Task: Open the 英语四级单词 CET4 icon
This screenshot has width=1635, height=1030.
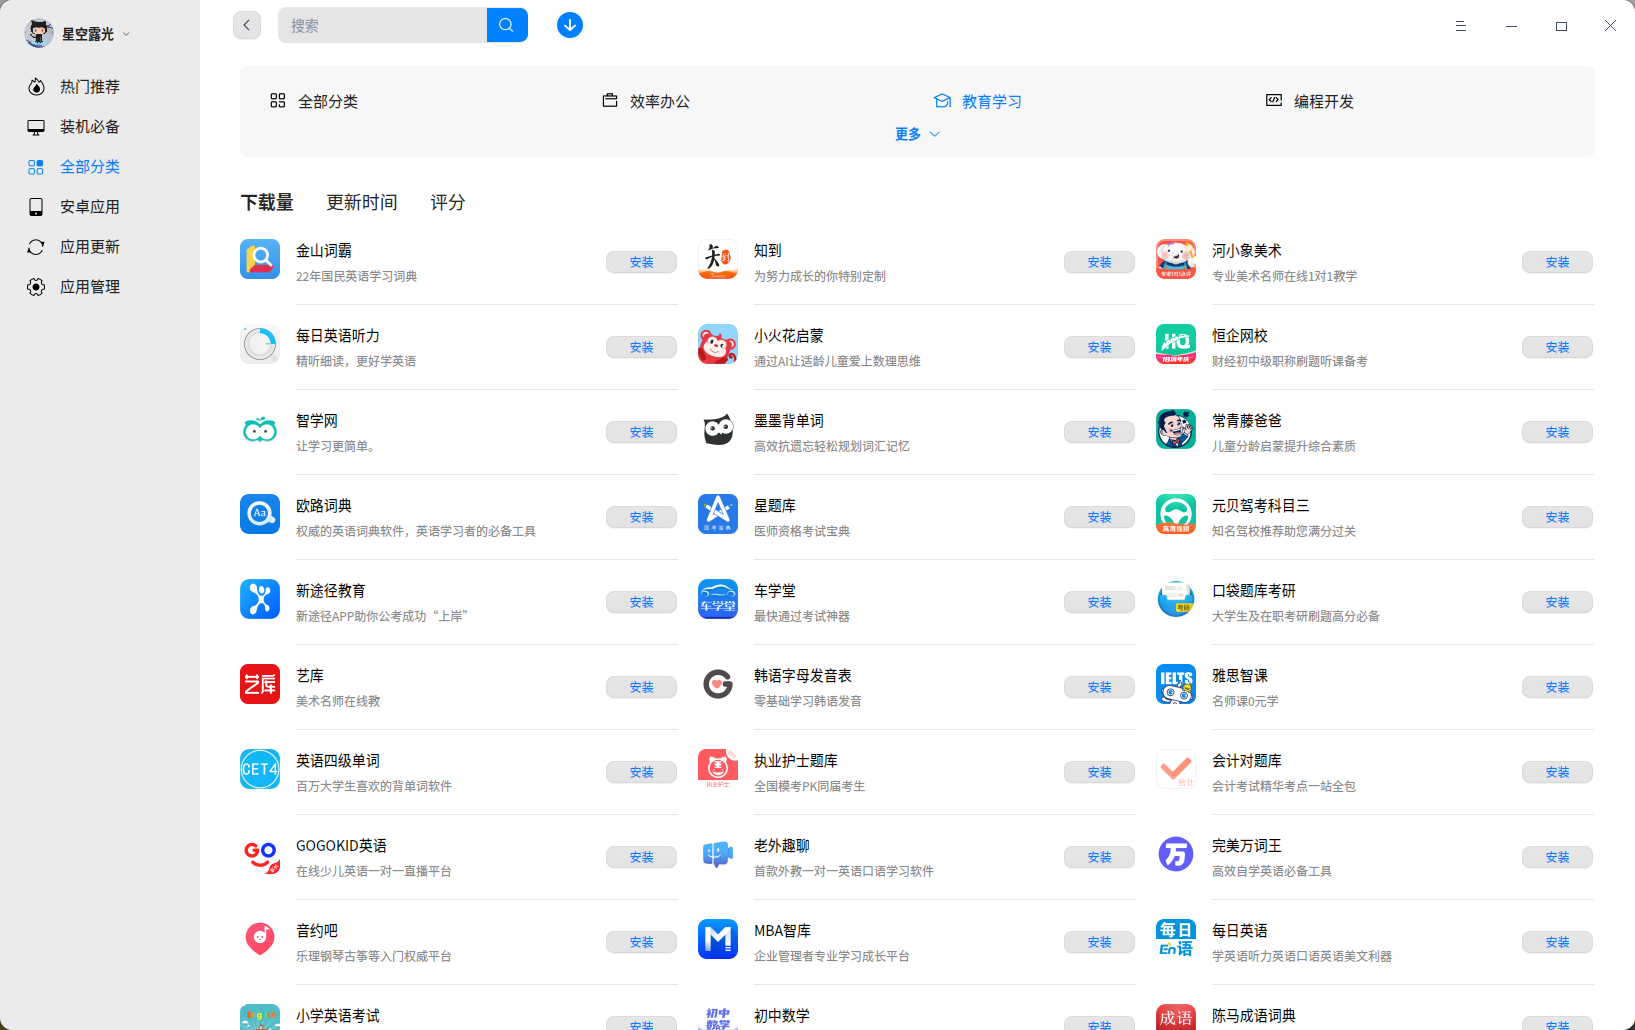Action: tap(260, 769)
